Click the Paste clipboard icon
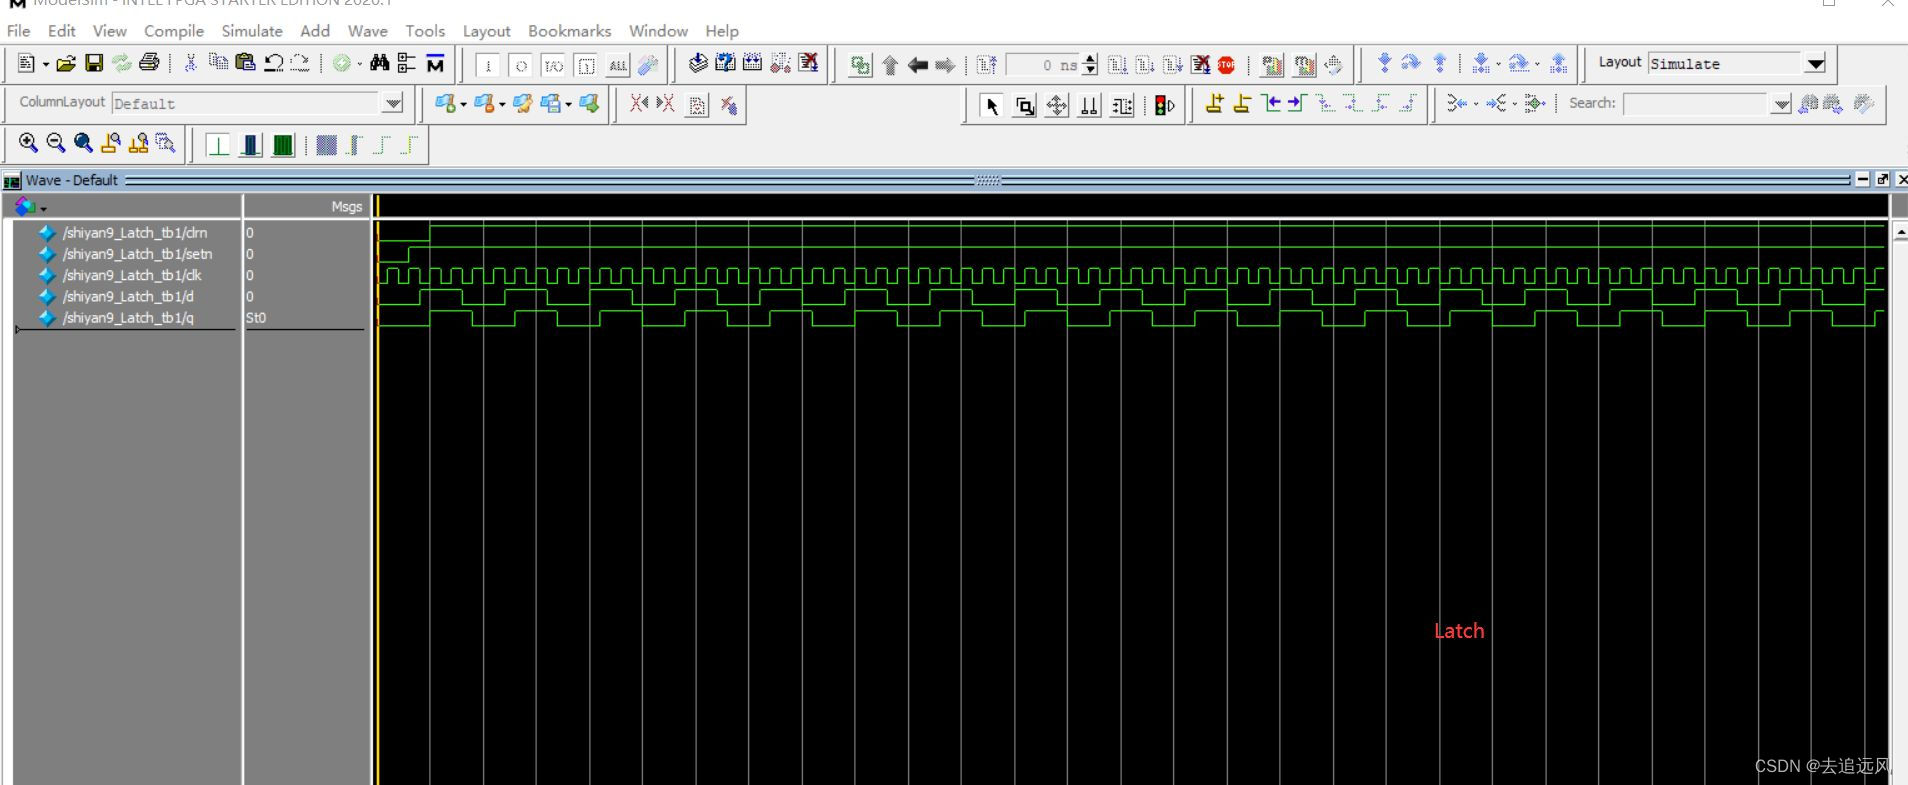This screenshot has height=785, width=1908. 245,63
